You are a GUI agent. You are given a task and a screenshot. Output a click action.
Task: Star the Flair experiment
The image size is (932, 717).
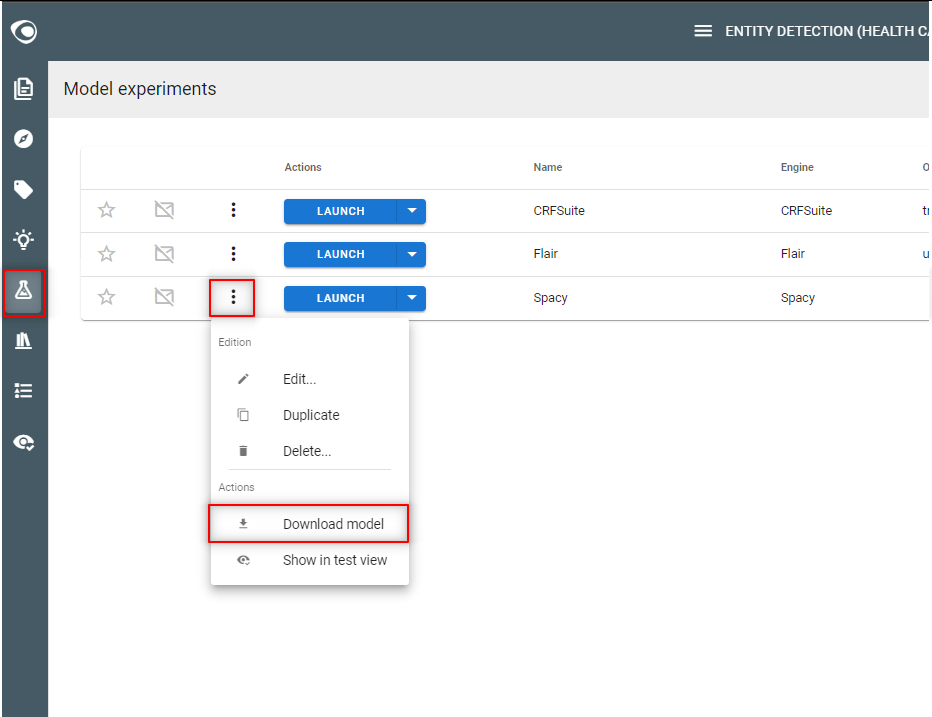click(x=106, y=254)
